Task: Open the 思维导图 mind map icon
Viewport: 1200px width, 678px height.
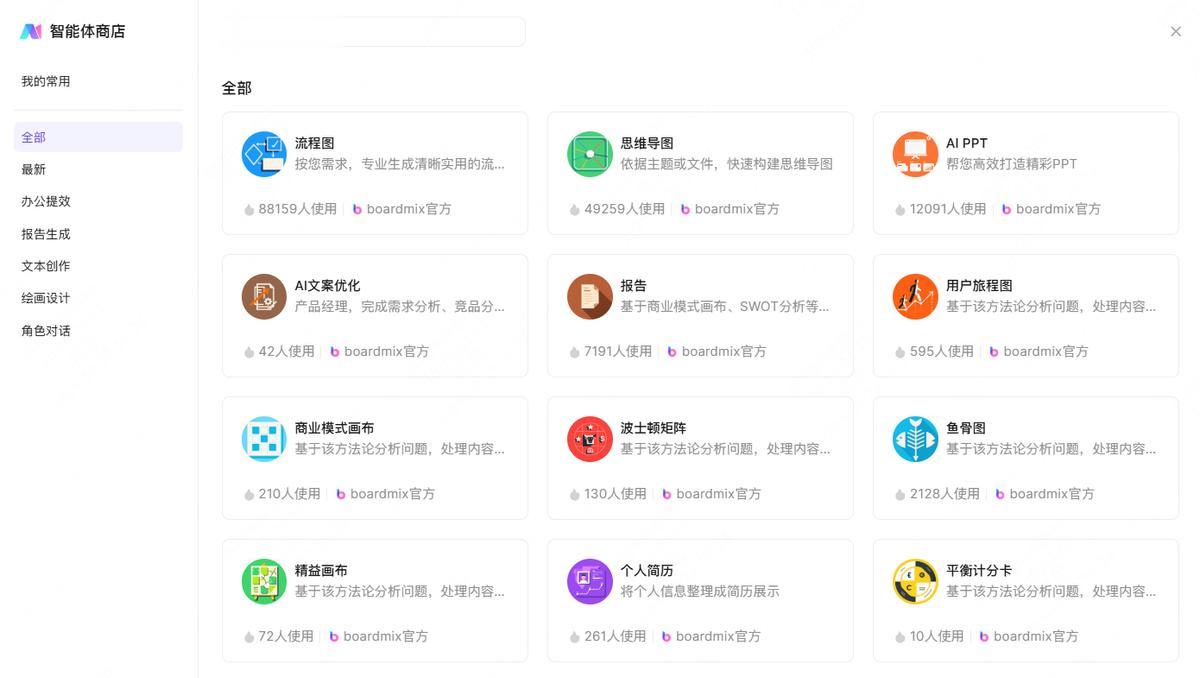Action: coord(590,154)
